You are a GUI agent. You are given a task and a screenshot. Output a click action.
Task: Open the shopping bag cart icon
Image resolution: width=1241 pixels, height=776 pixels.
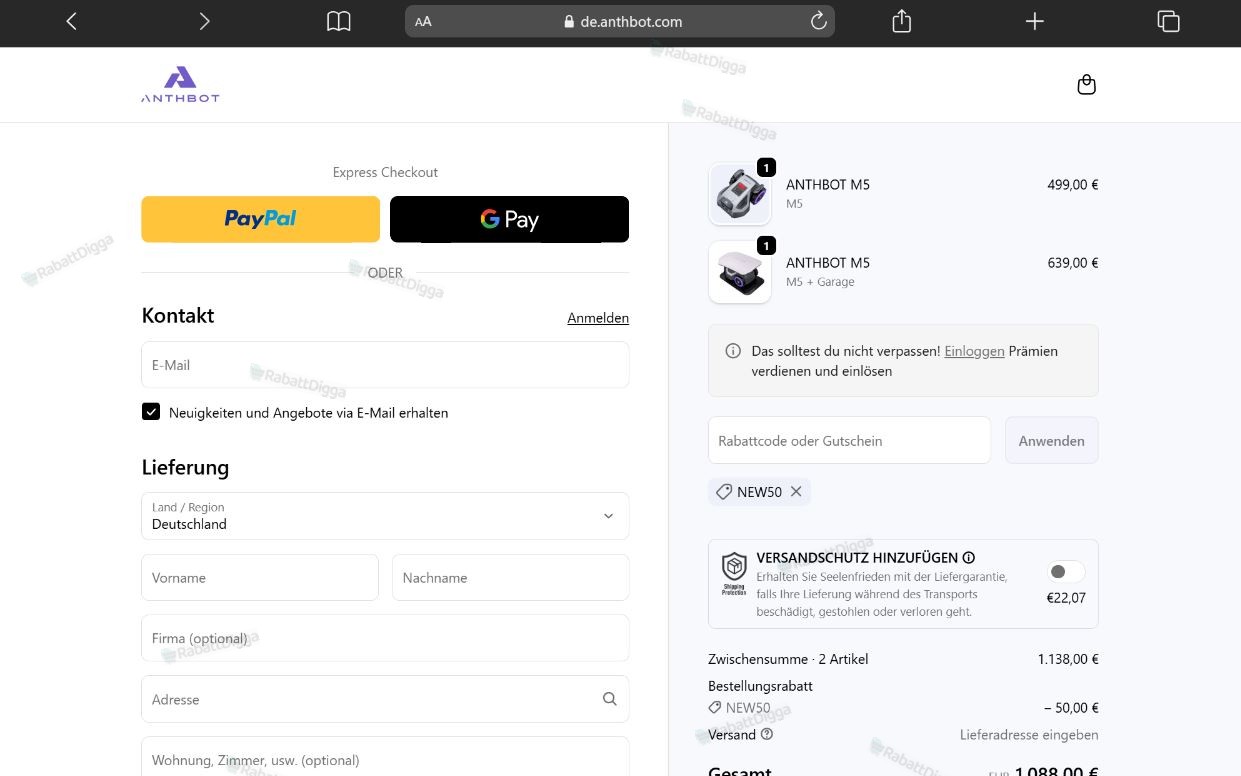click(x=1087, y=85)
